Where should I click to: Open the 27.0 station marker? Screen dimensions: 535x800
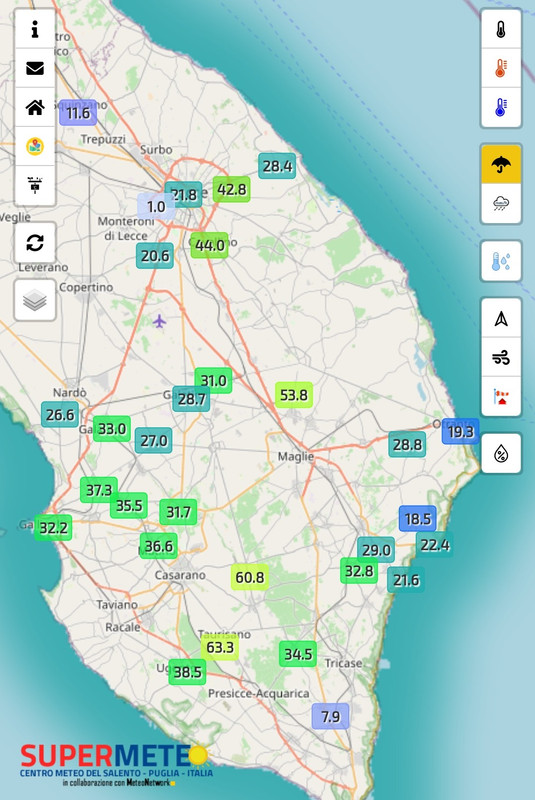pos(154,440)
